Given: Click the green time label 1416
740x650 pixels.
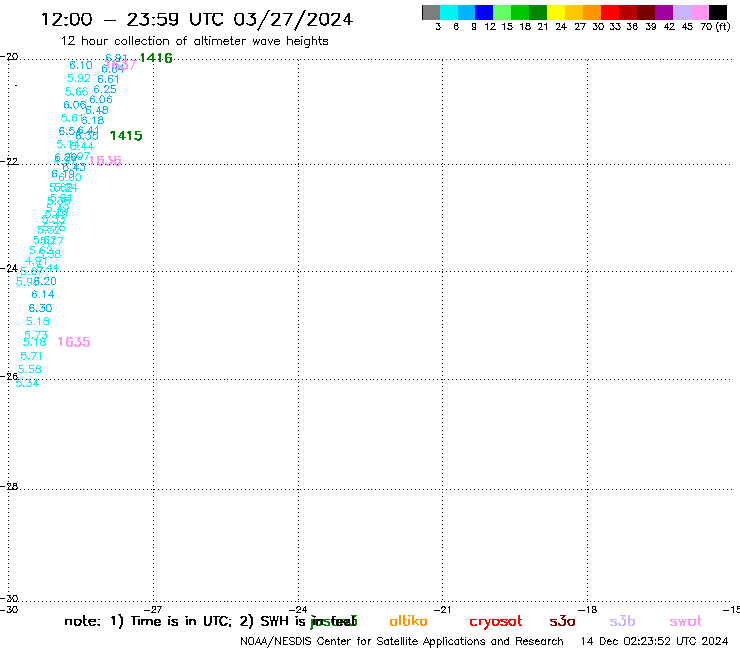Looking at the screenshot, I should [x=156, y=58].
